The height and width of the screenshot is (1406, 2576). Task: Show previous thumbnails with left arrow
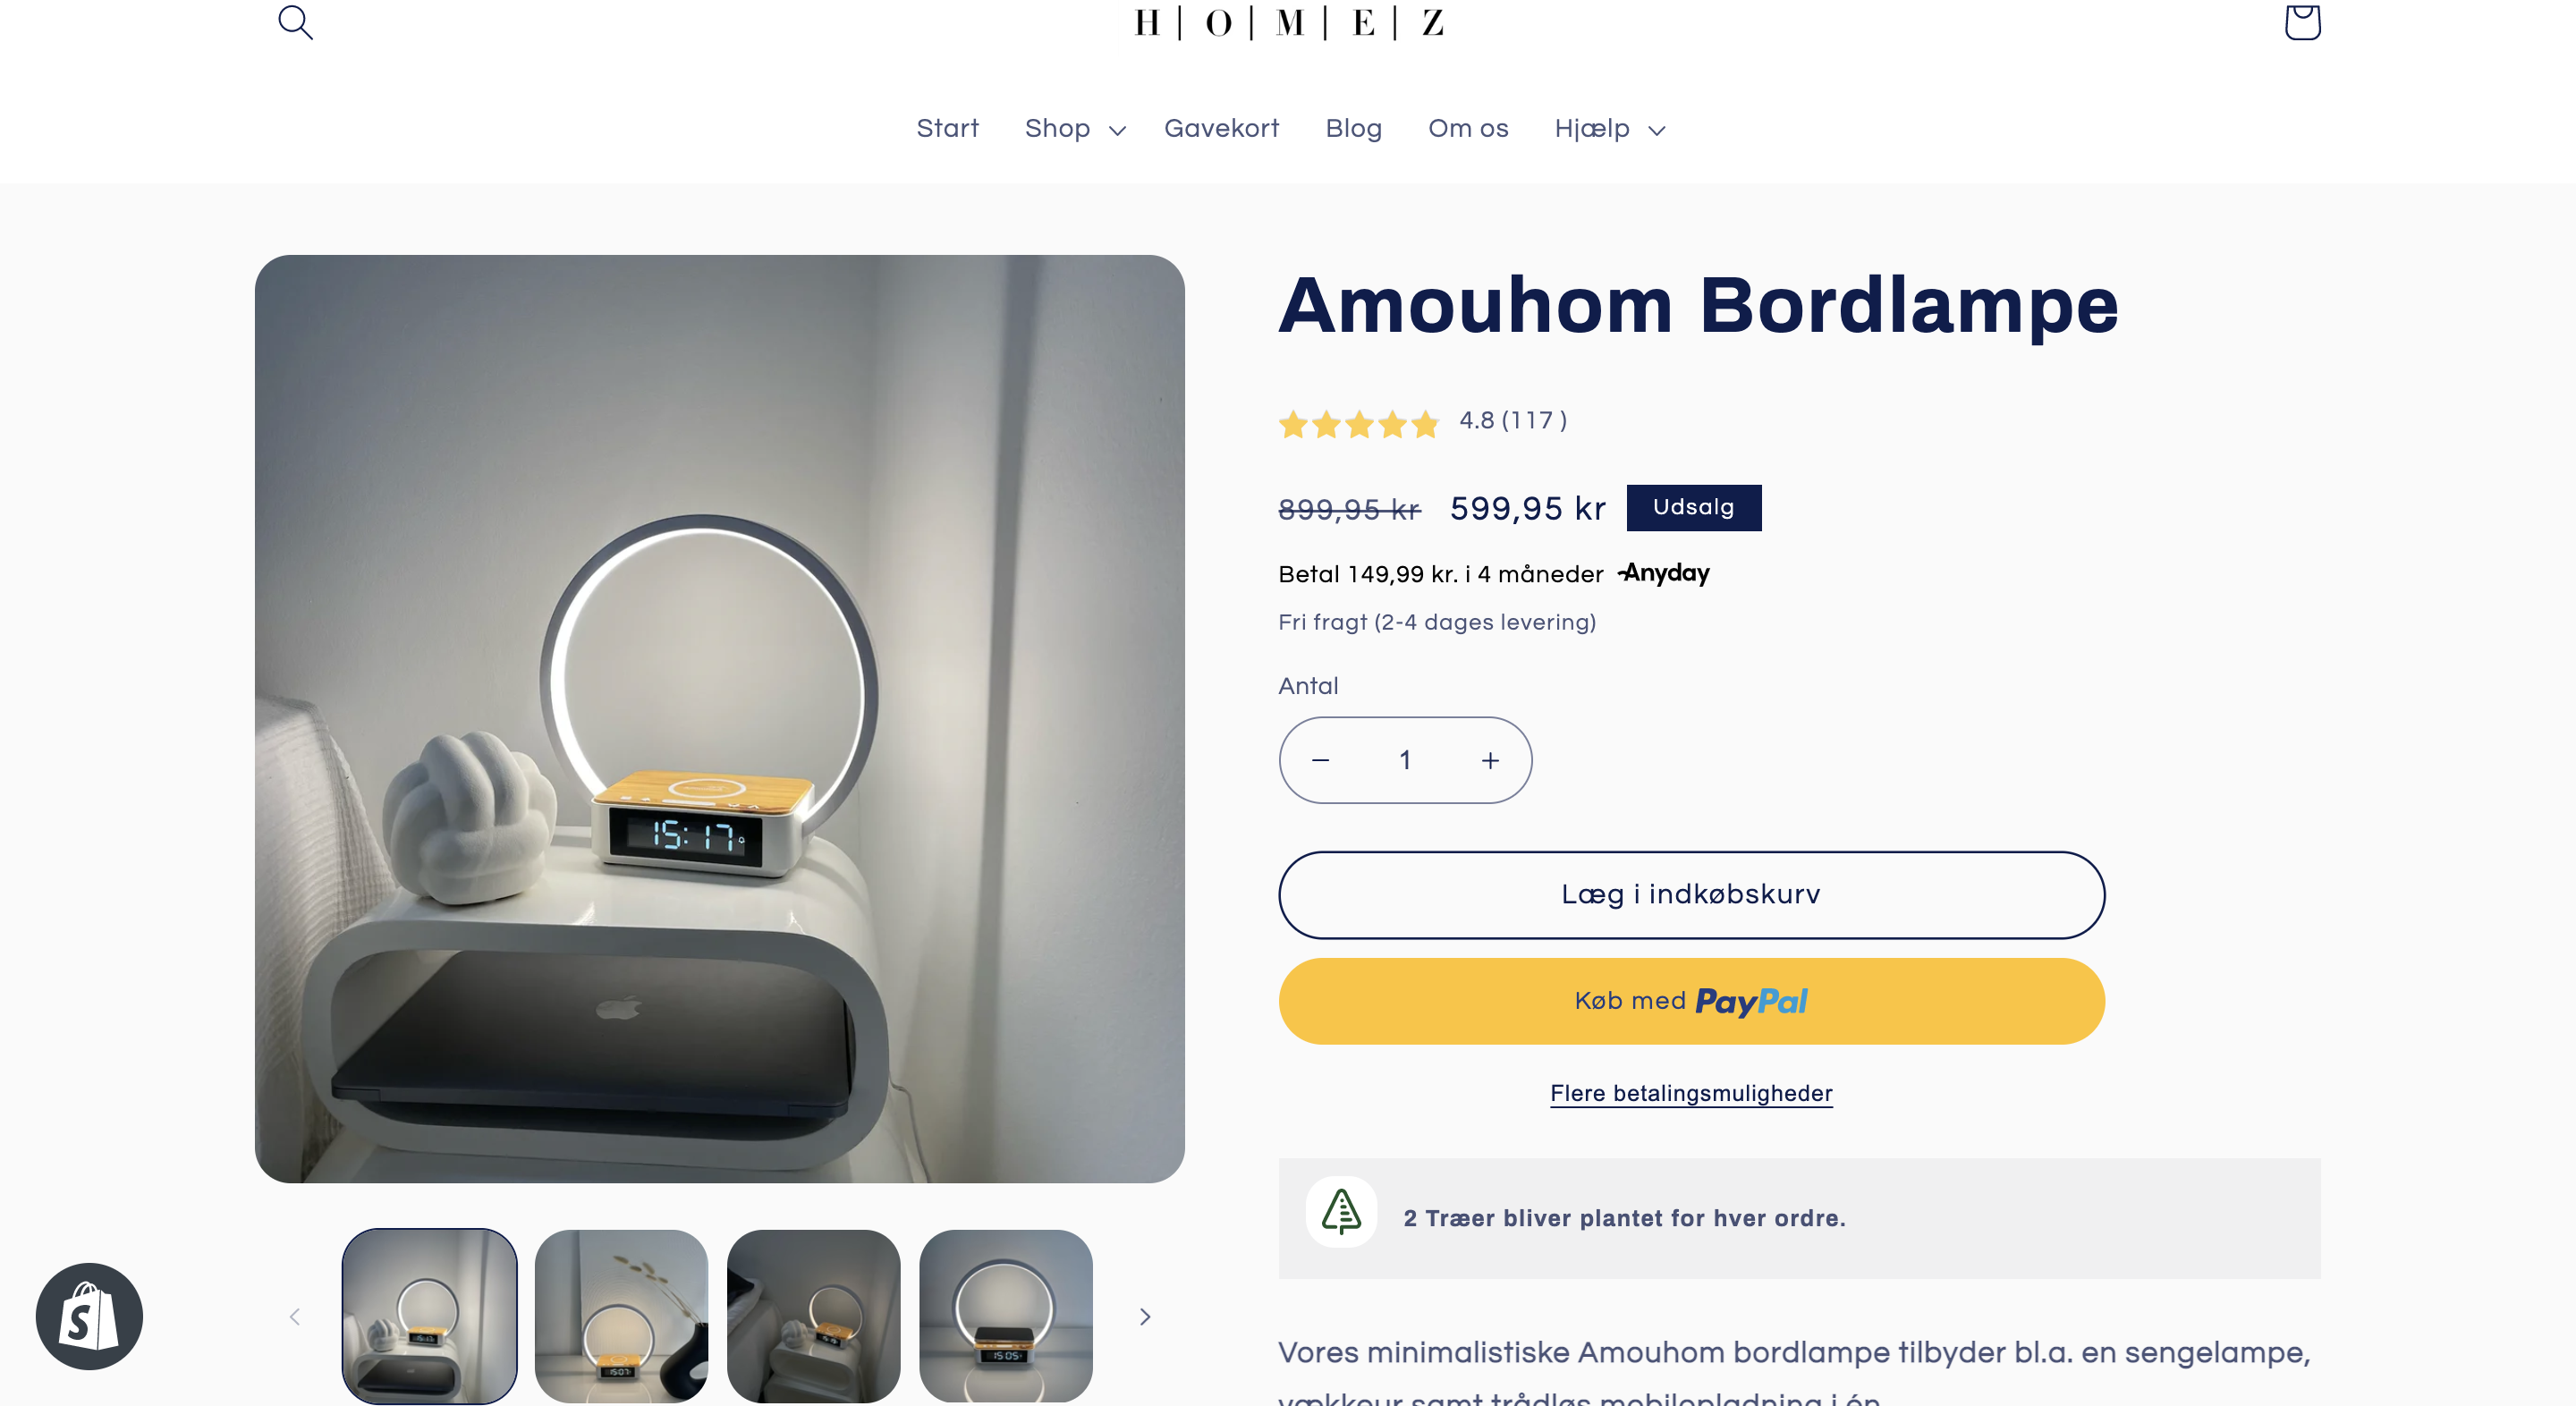pos(294,1317)
